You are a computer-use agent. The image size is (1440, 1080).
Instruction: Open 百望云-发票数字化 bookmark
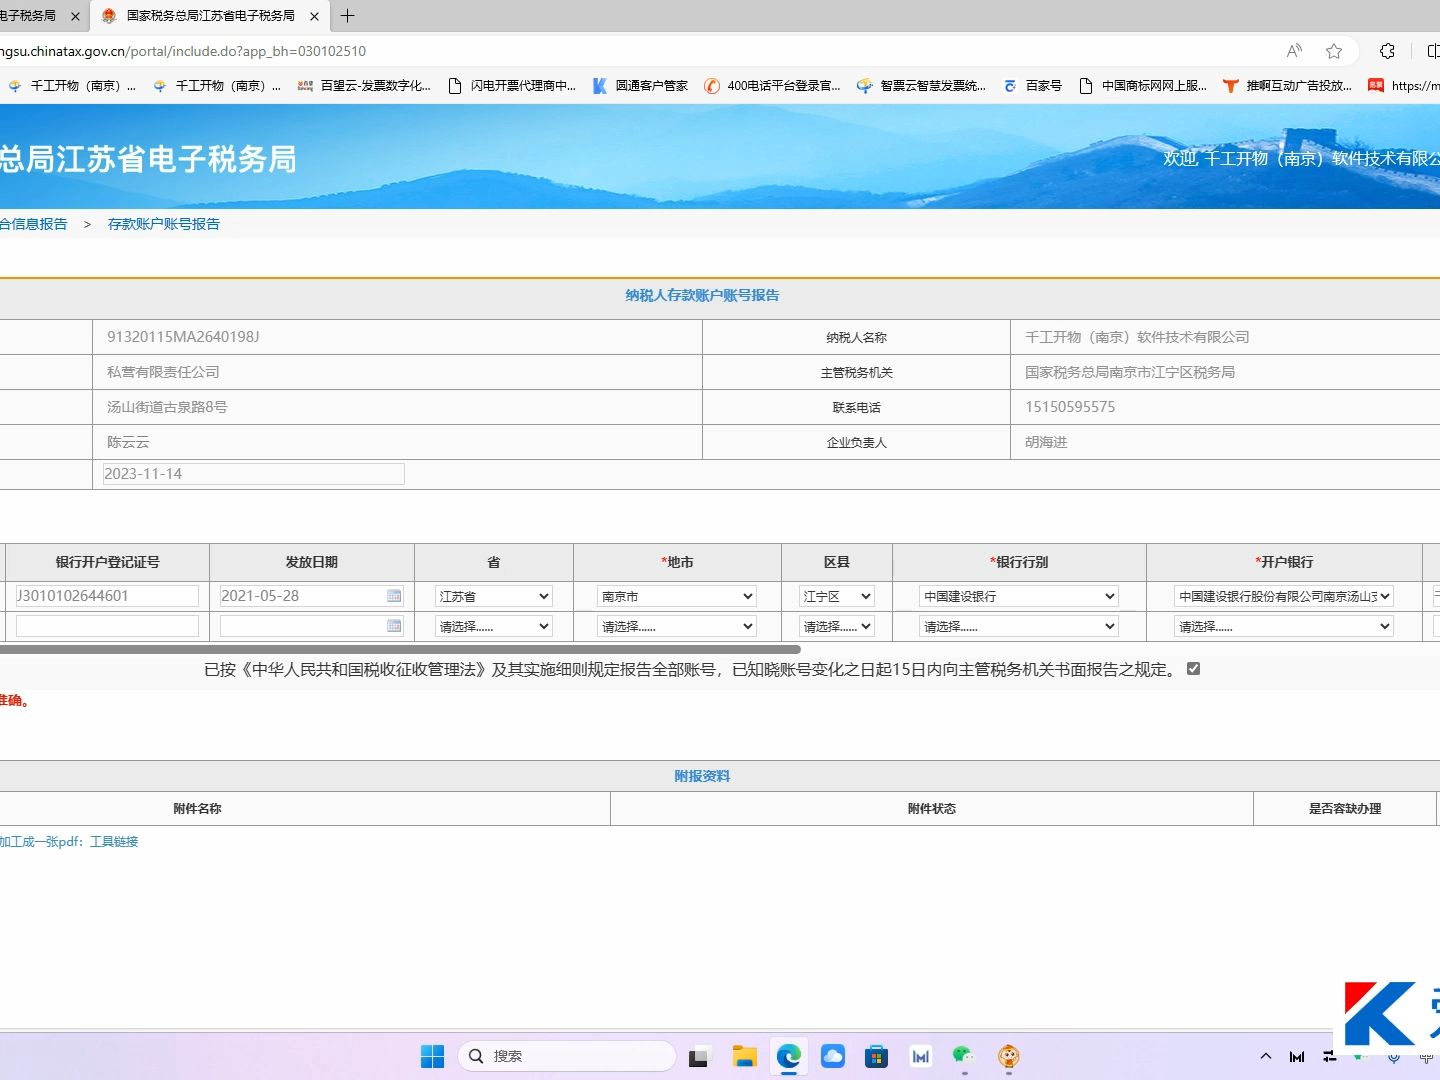coord(364,86)
